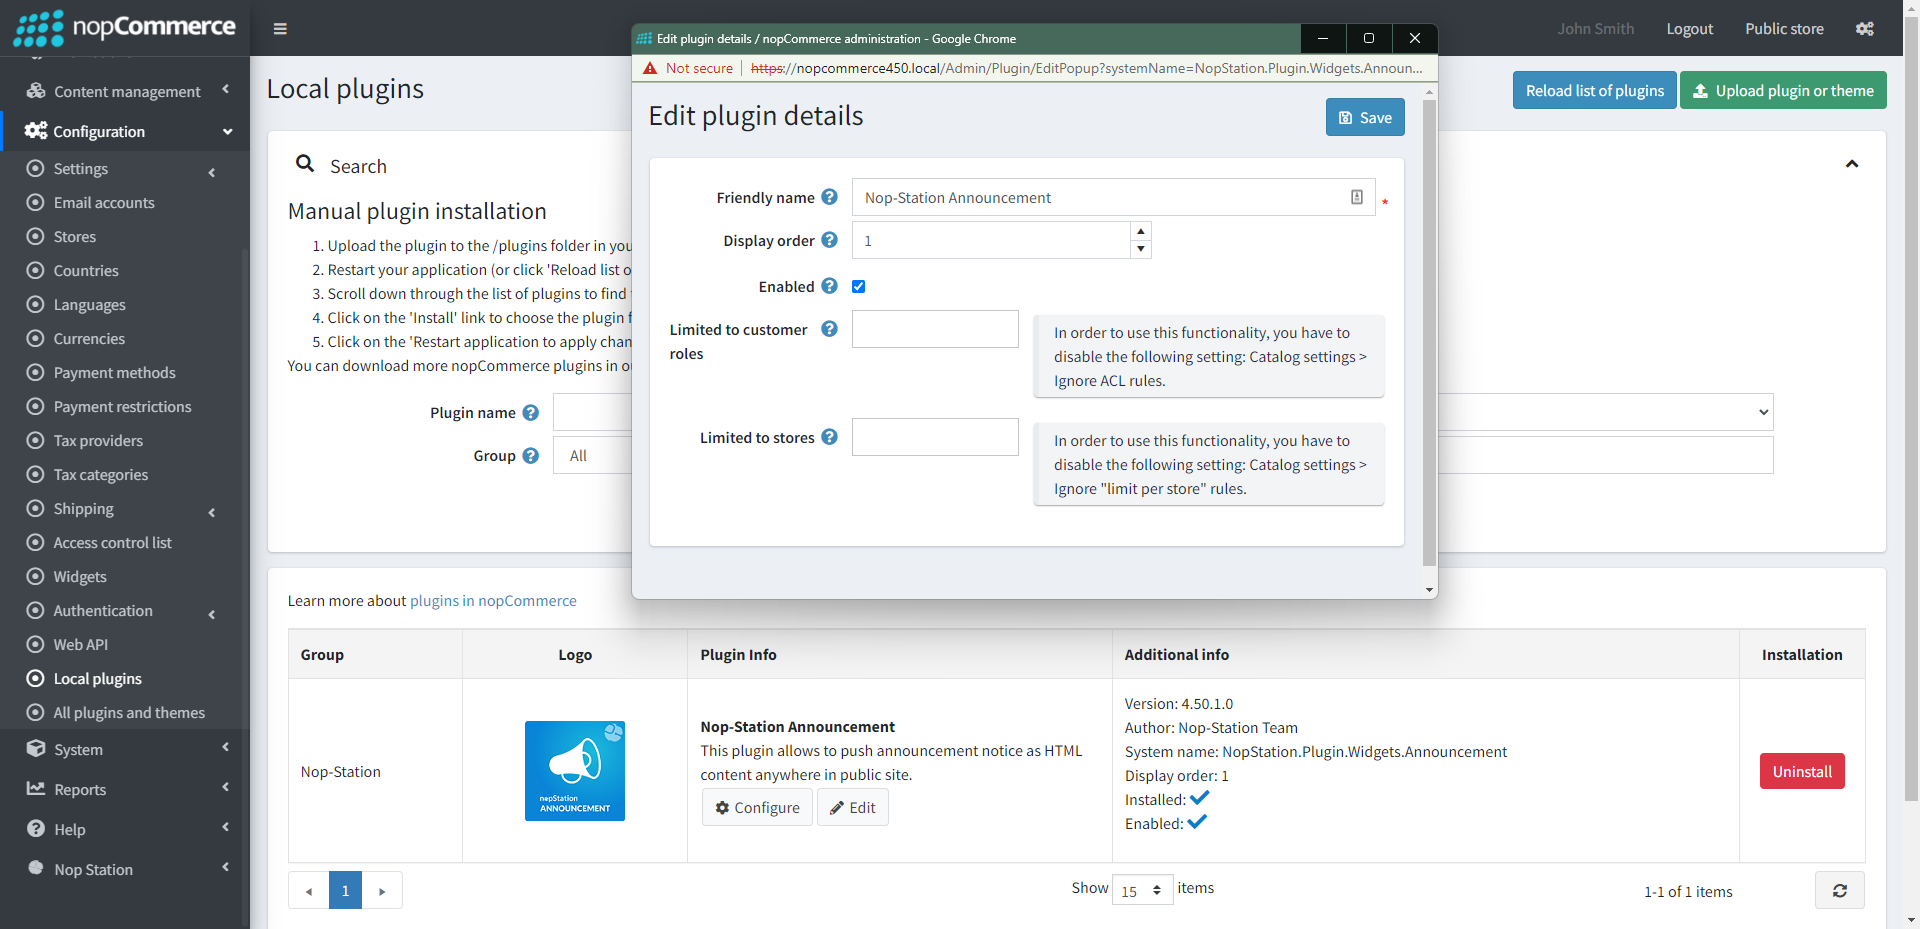Save the plugin details

(x=1365, y=117)
